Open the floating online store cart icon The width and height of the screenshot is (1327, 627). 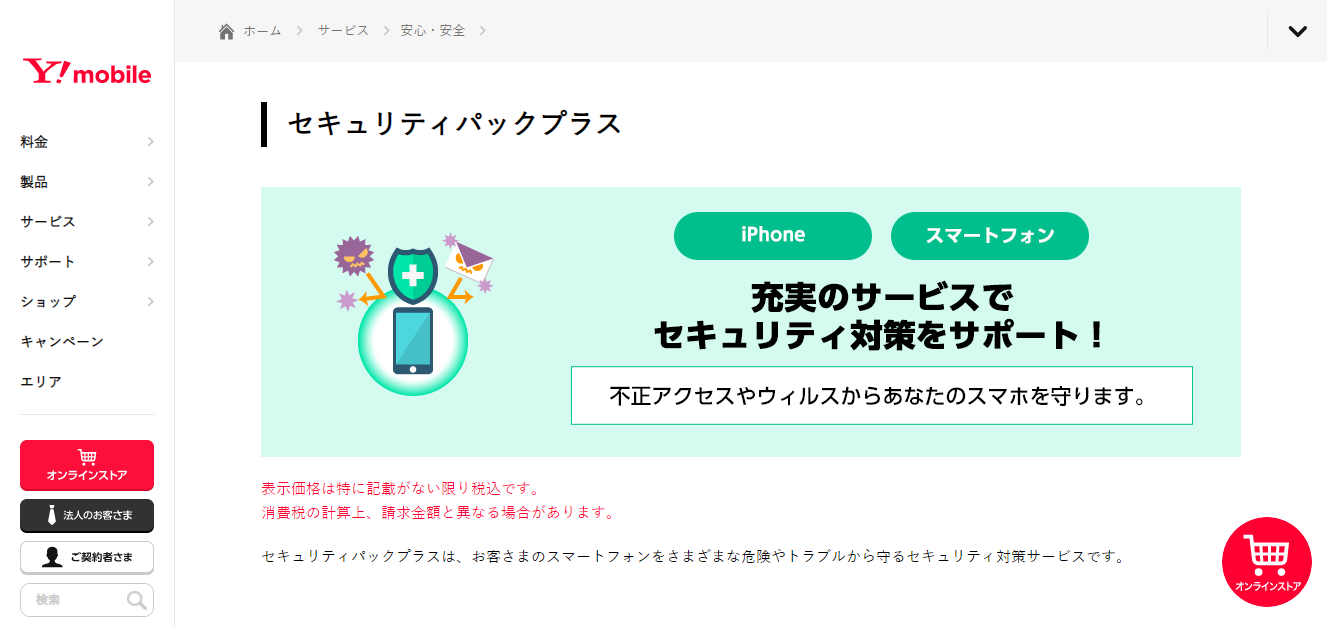click(x=1267, y=562)
